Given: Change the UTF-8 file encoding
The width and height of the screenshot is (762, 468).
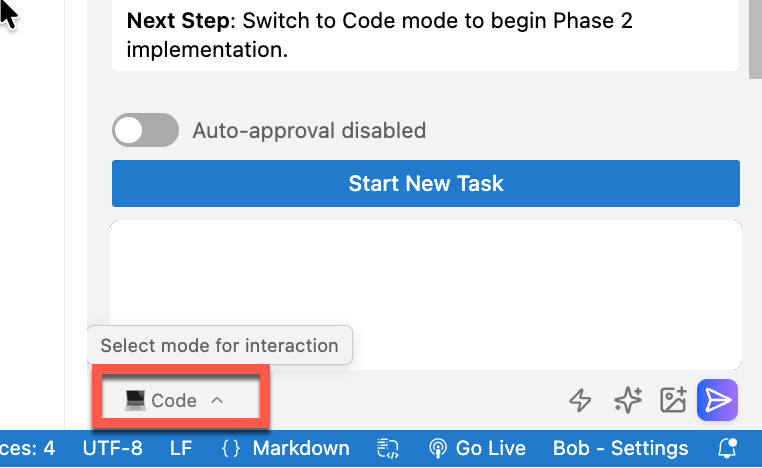Looking at the screenshot, I should coord(112,448).
